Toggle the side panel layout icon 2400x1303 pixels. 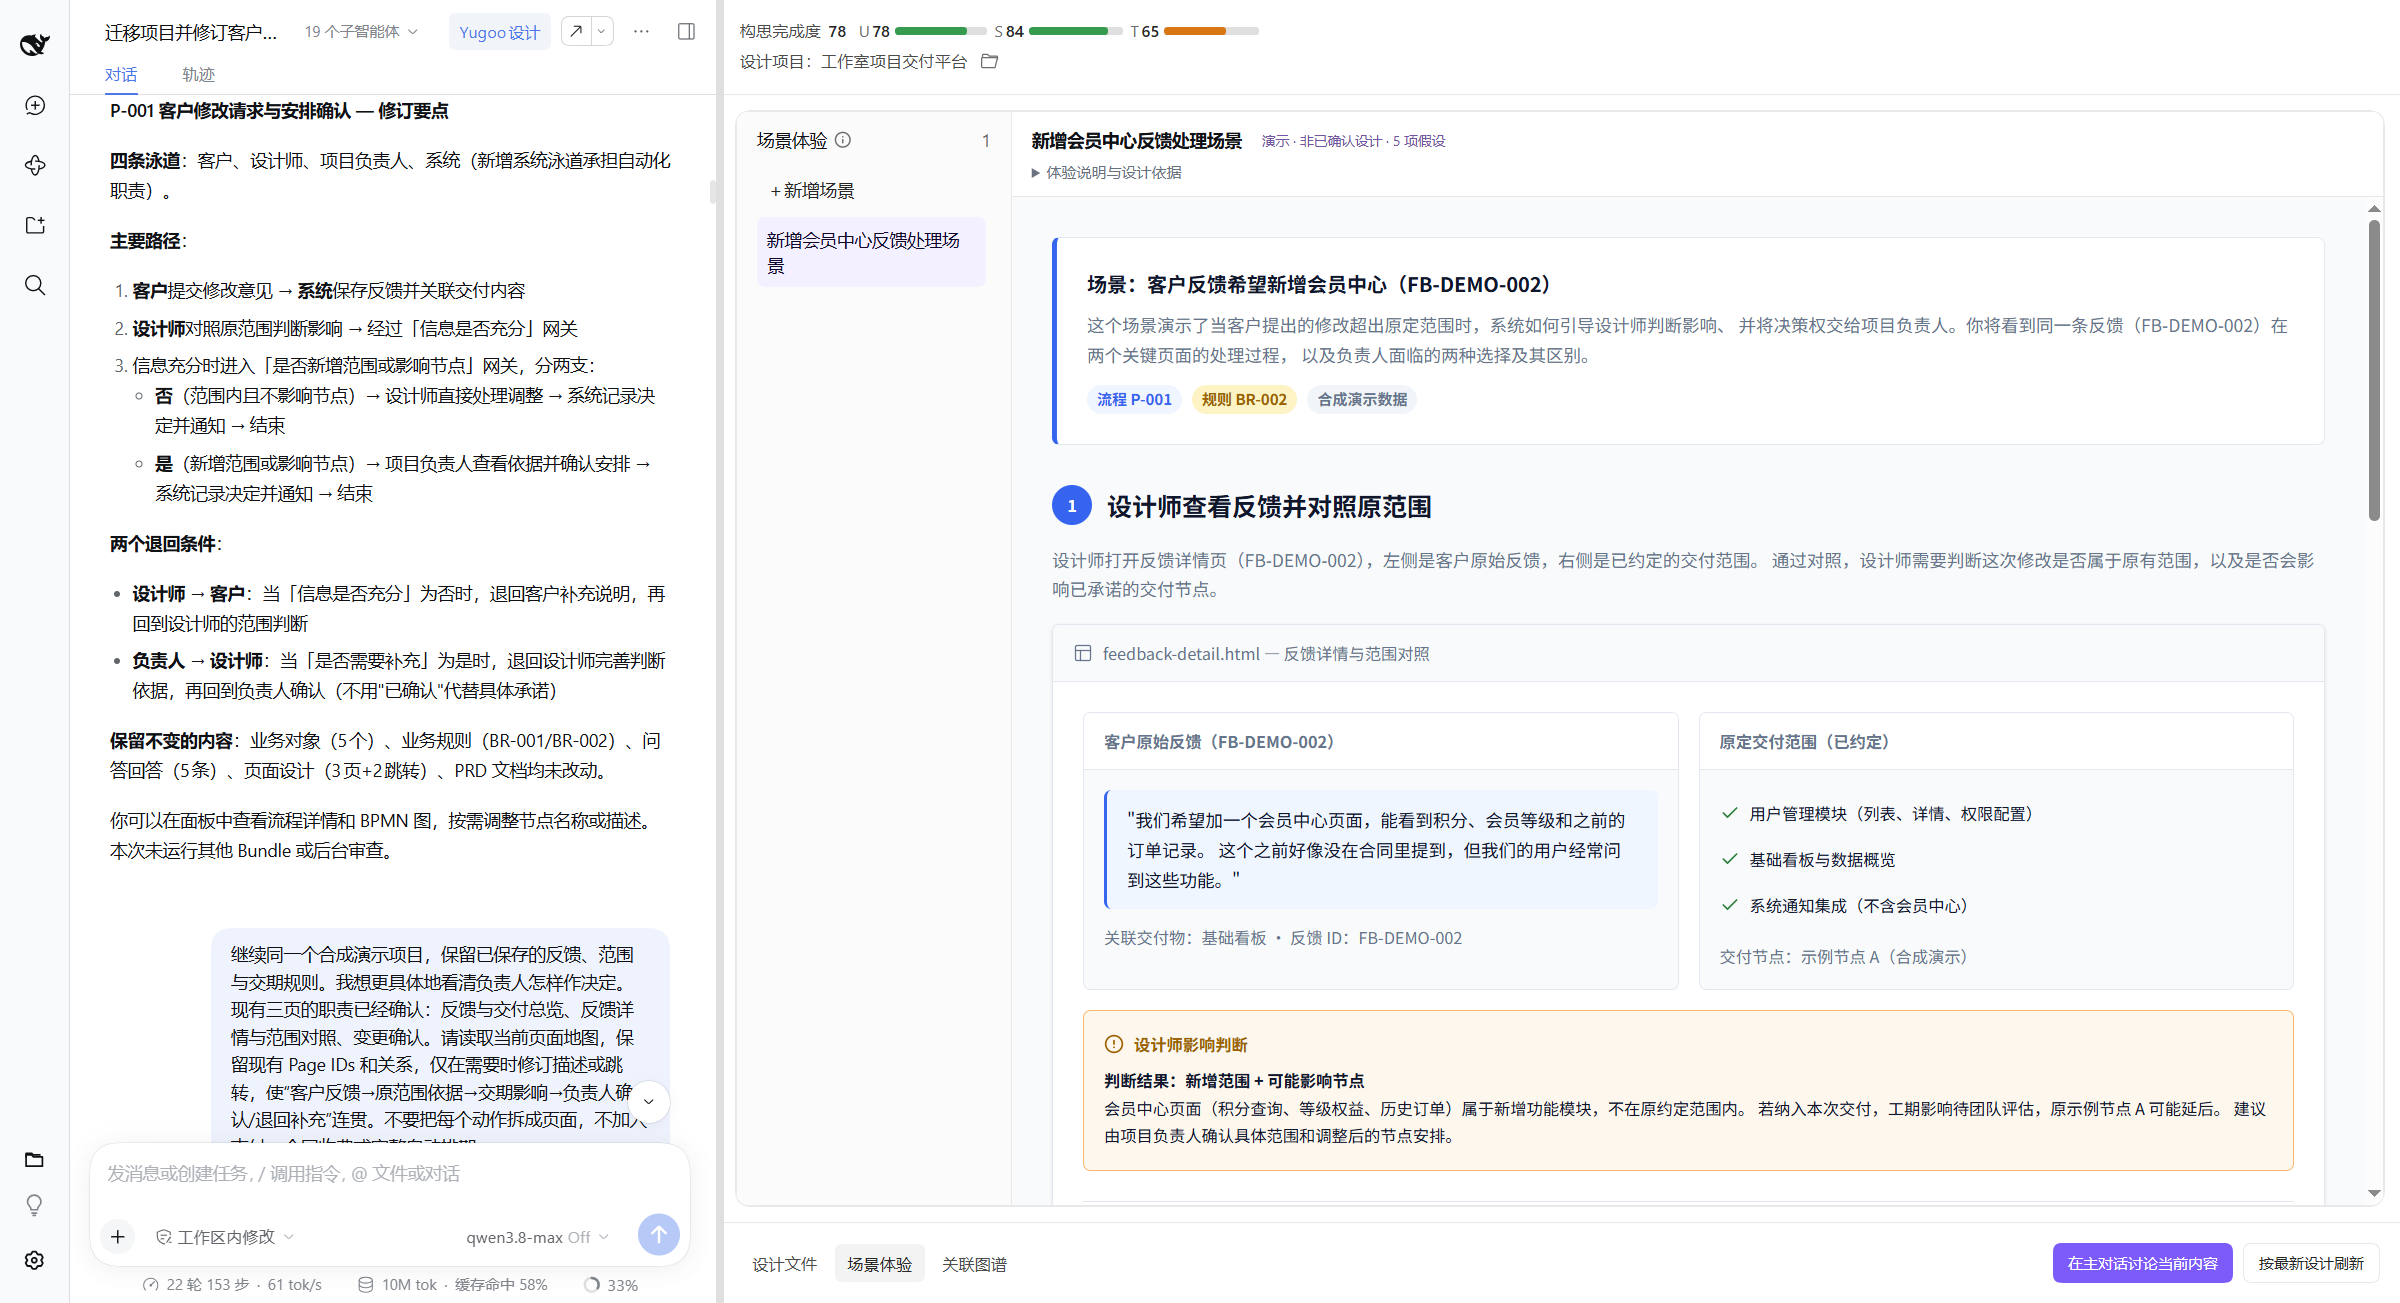click(686, 32)
